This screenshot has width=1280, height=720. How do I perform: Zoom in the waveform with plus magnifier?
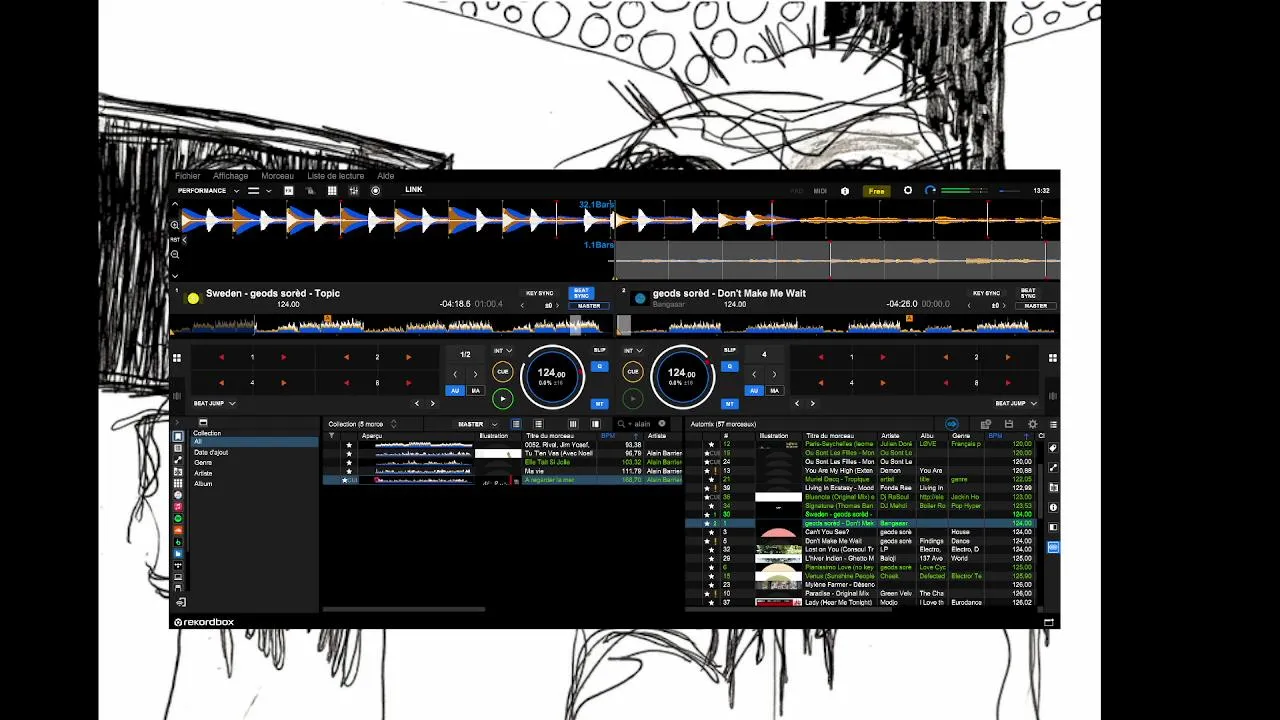coord(175,225)
